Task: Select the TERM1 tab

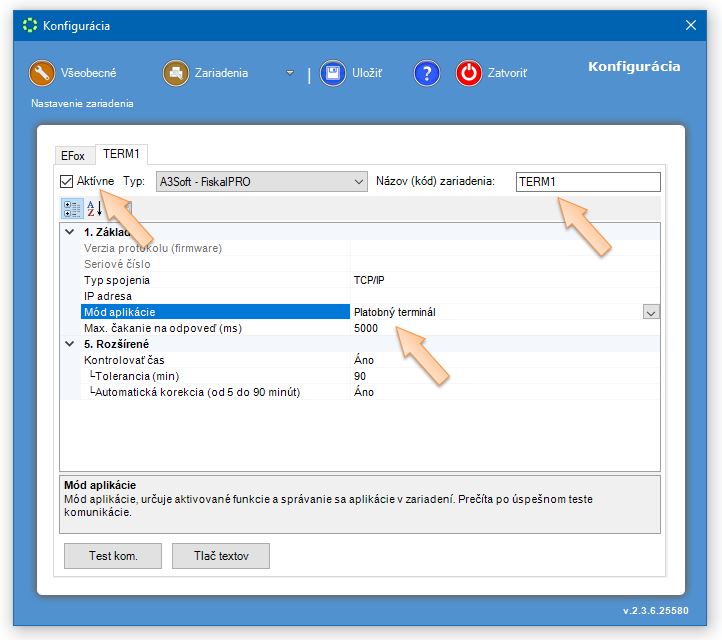Action: pyautogui.click(x=122, y=154)
